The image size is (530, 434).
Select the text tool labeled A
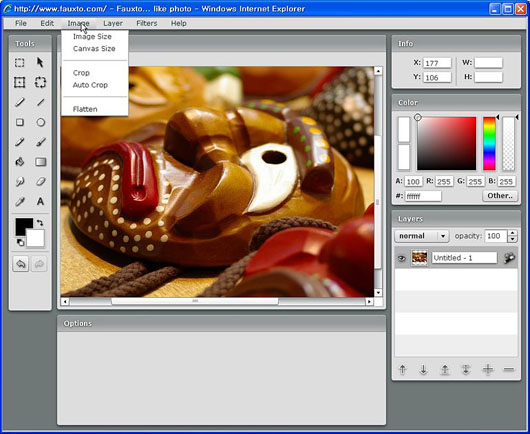tap(40, 201)
